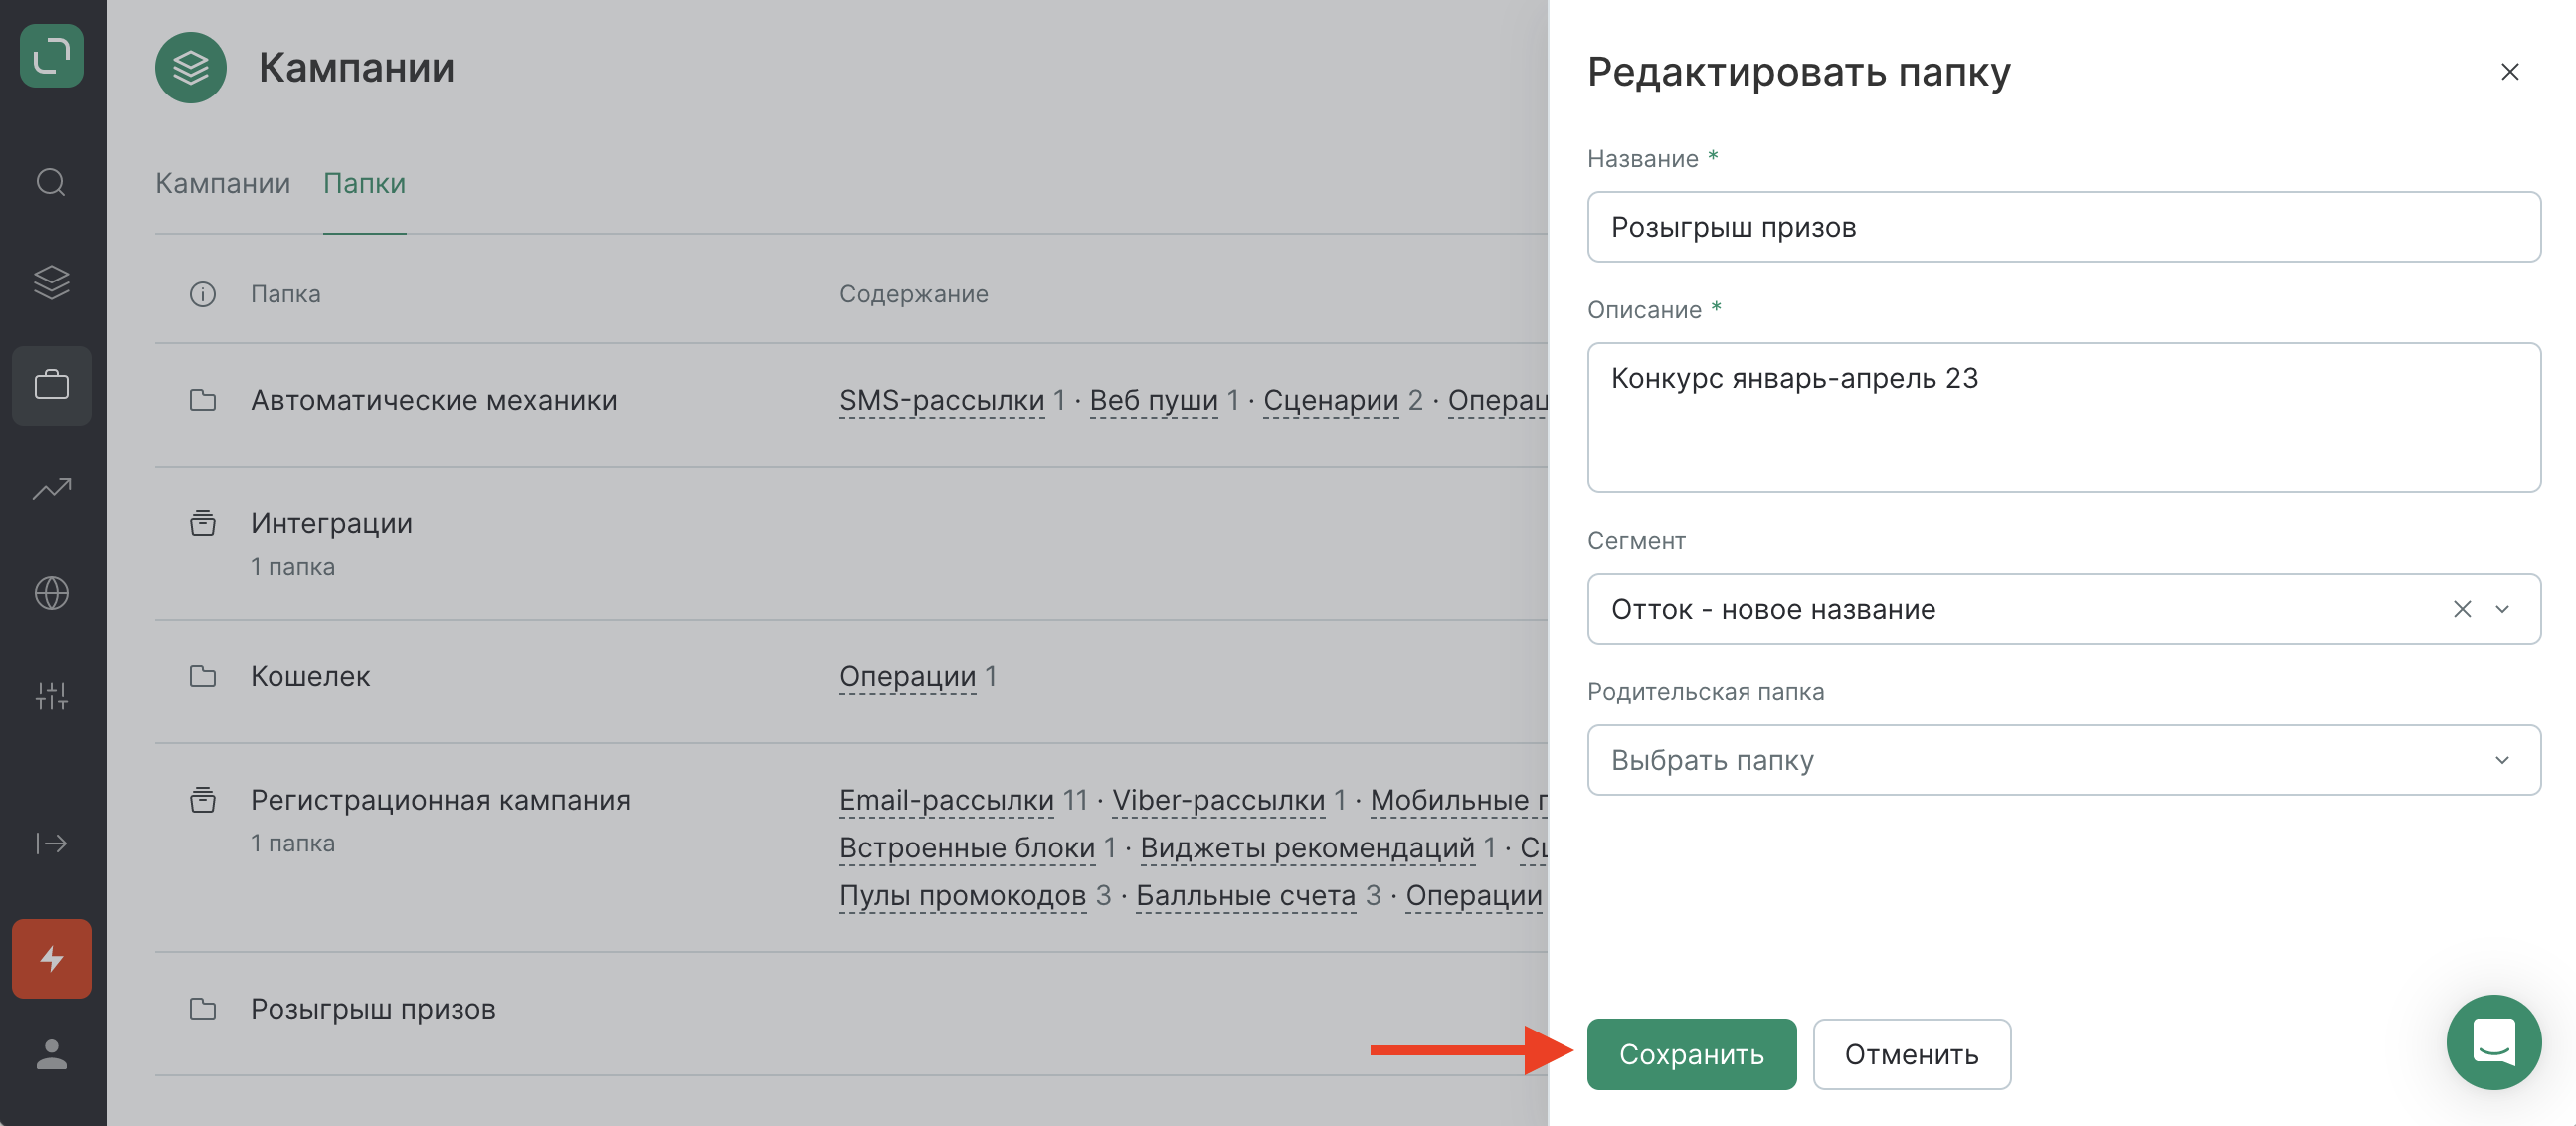Click the Сохранить button
The height and width of the screenshot is (1126, 2576).
(x=1691, y=1054)
